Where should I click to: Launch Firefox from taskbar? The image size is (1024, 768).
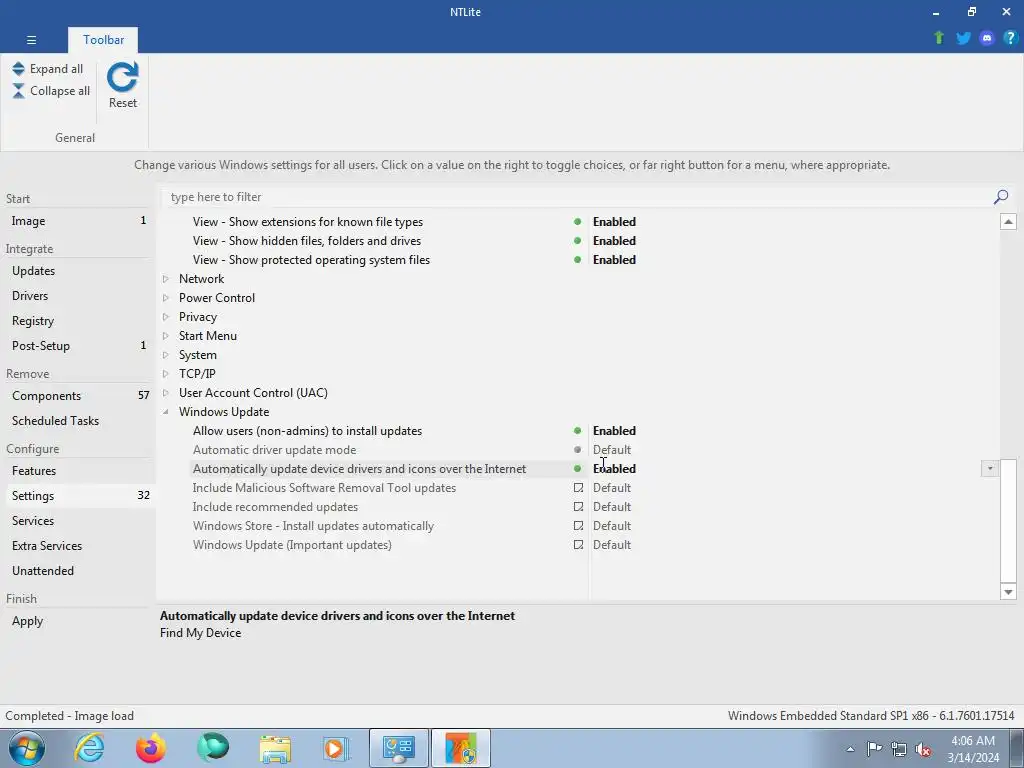tap(150, 748)
